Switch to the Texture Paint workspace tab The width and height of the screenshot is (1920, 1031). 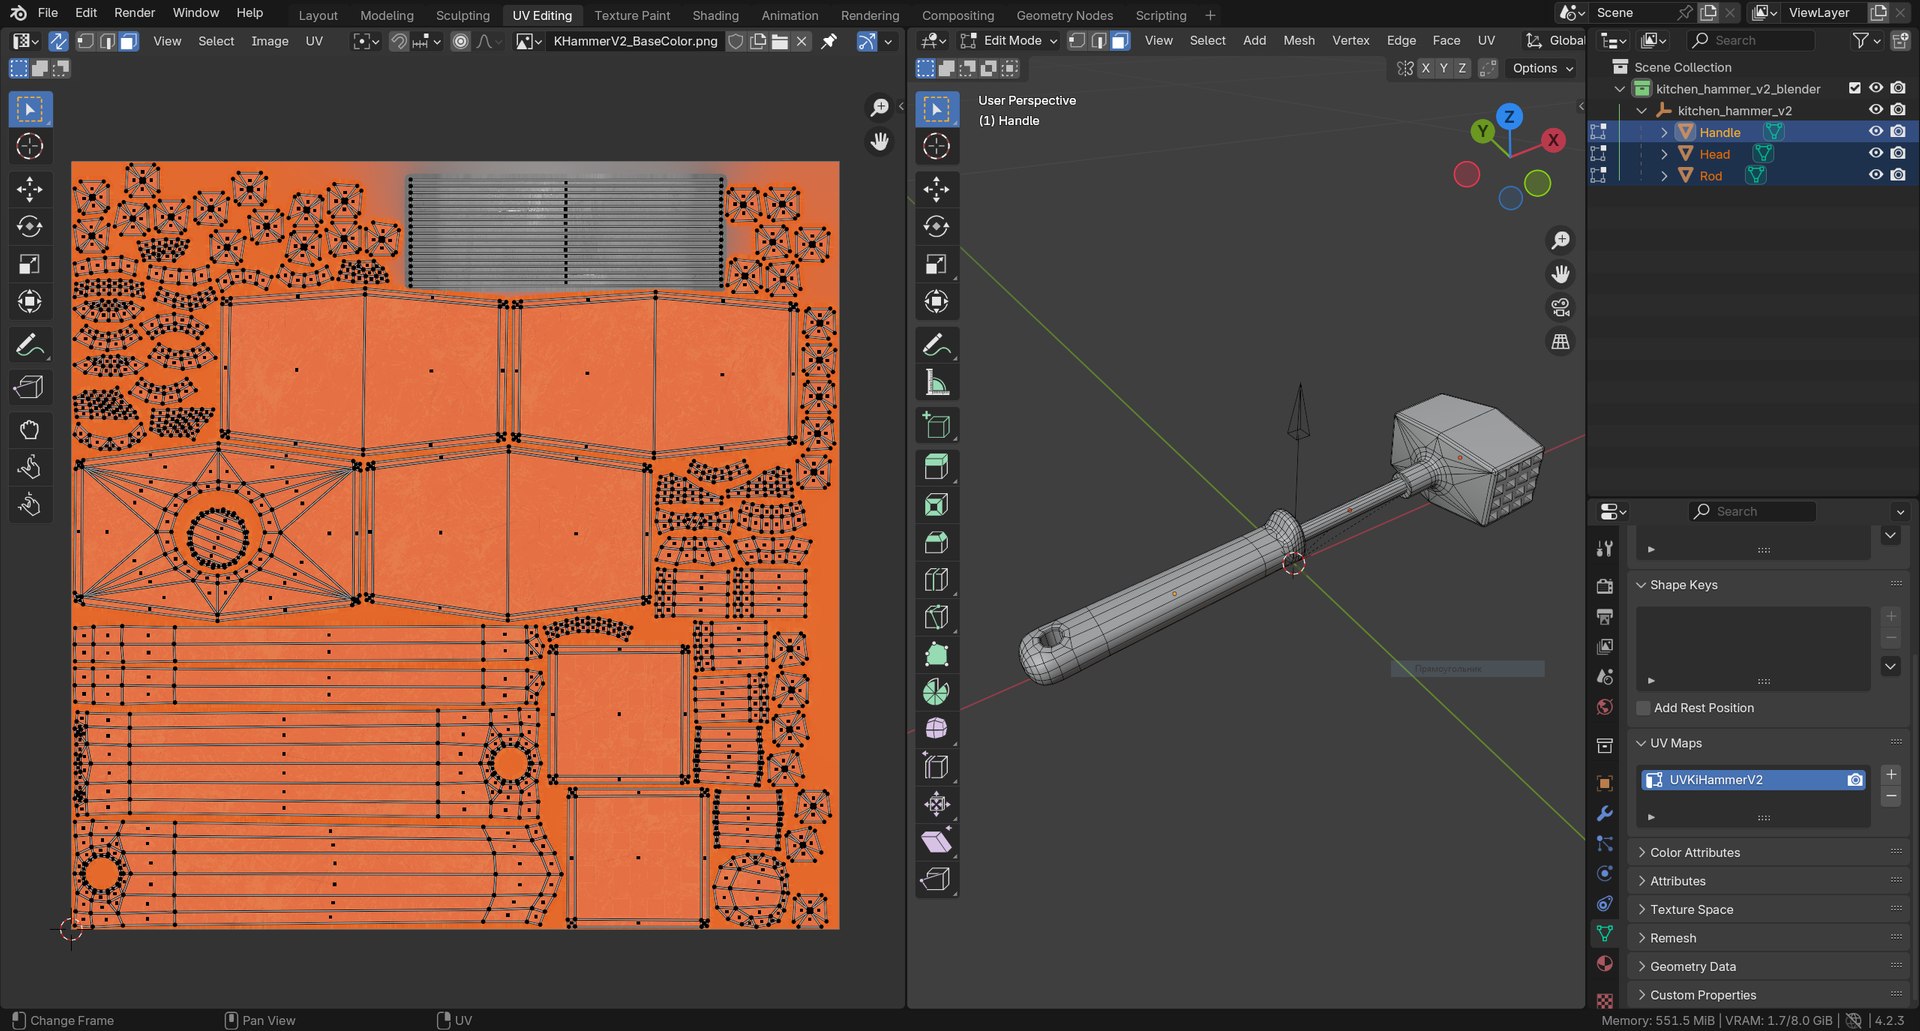pos(632,15)
